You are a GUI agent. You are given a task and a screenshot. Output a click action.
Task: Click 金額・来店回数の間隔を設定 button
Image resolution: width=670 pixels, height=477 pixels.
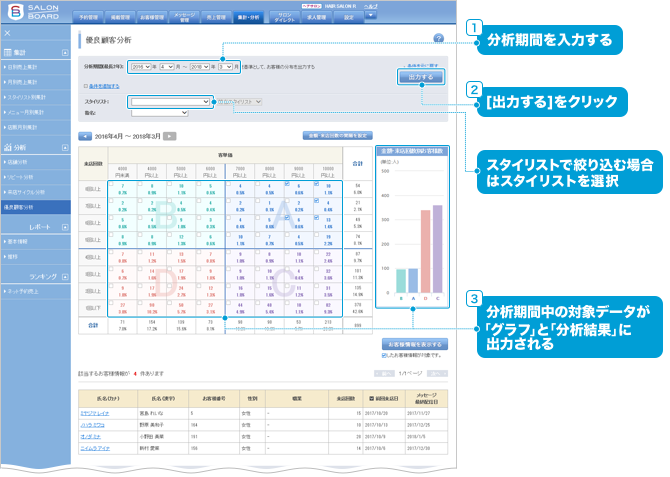(338, 135)
